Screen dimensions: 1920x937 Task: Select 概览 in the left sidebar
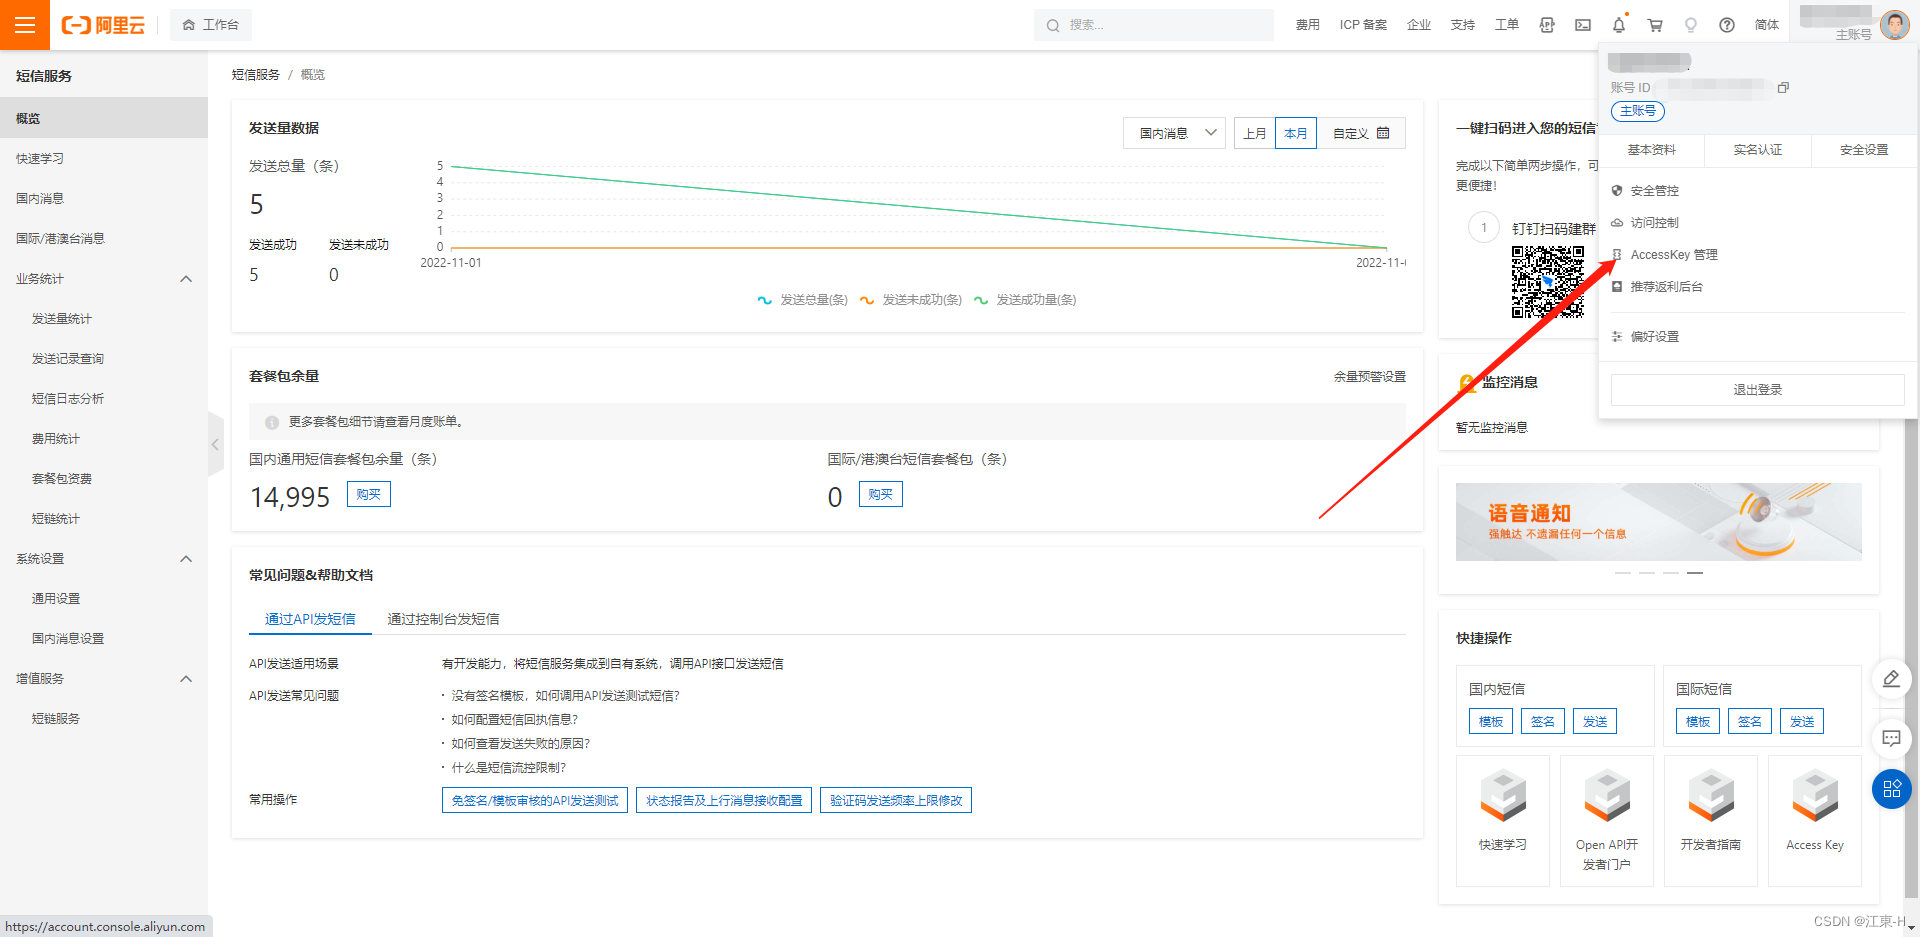[104, 118]
